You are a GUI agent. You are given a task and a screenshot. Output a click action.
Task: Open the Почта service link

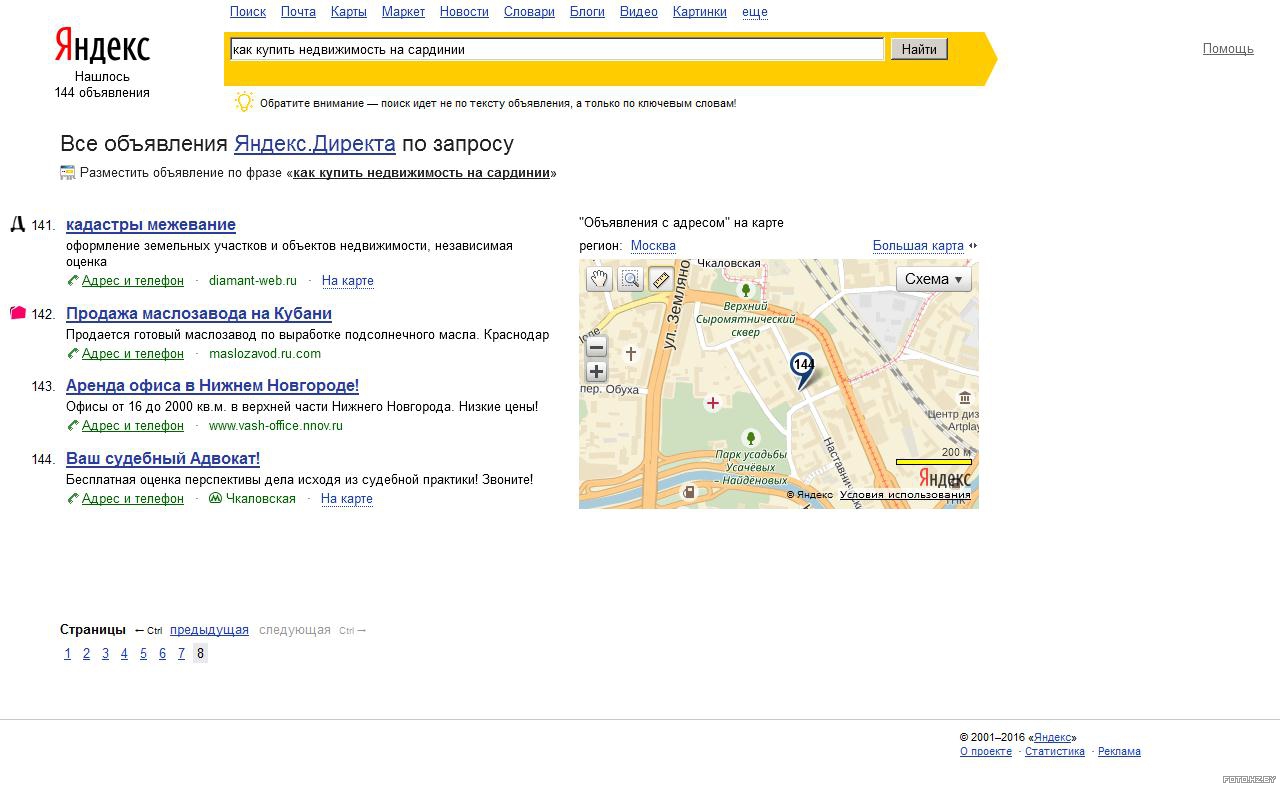(298, 12)
